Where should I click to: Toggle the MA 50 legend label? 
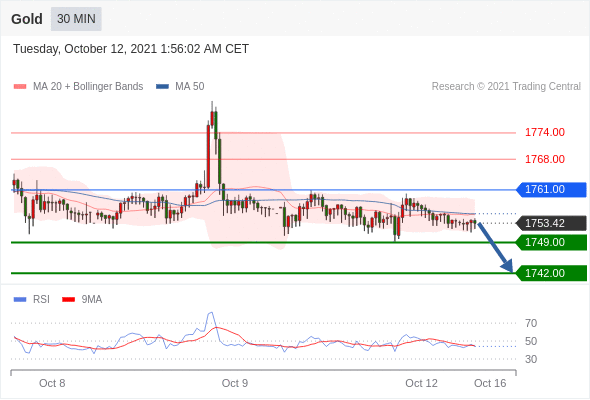[x=190, y=87]
